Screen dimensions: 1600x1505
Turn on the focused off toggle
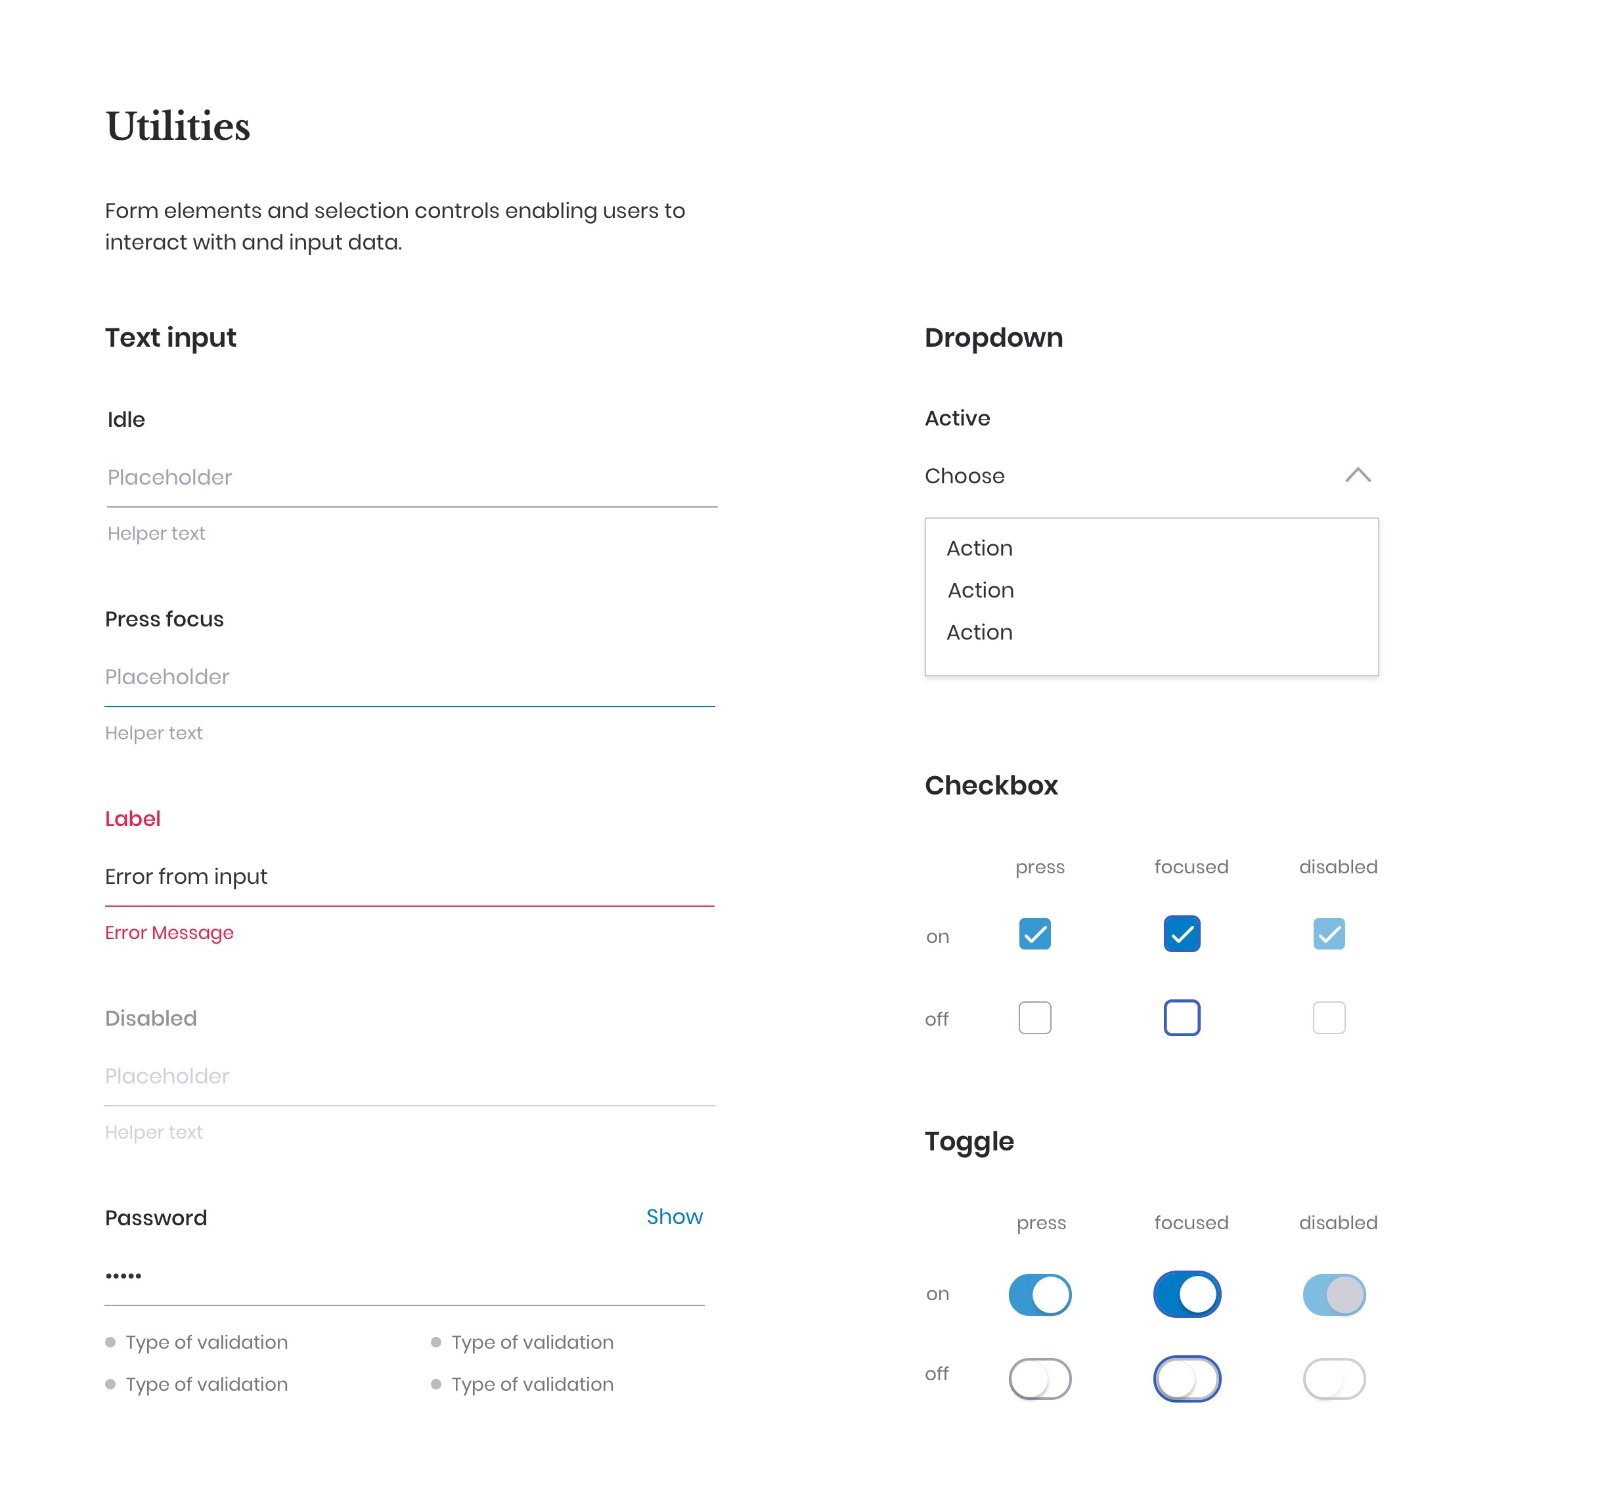point(1187,1379)
